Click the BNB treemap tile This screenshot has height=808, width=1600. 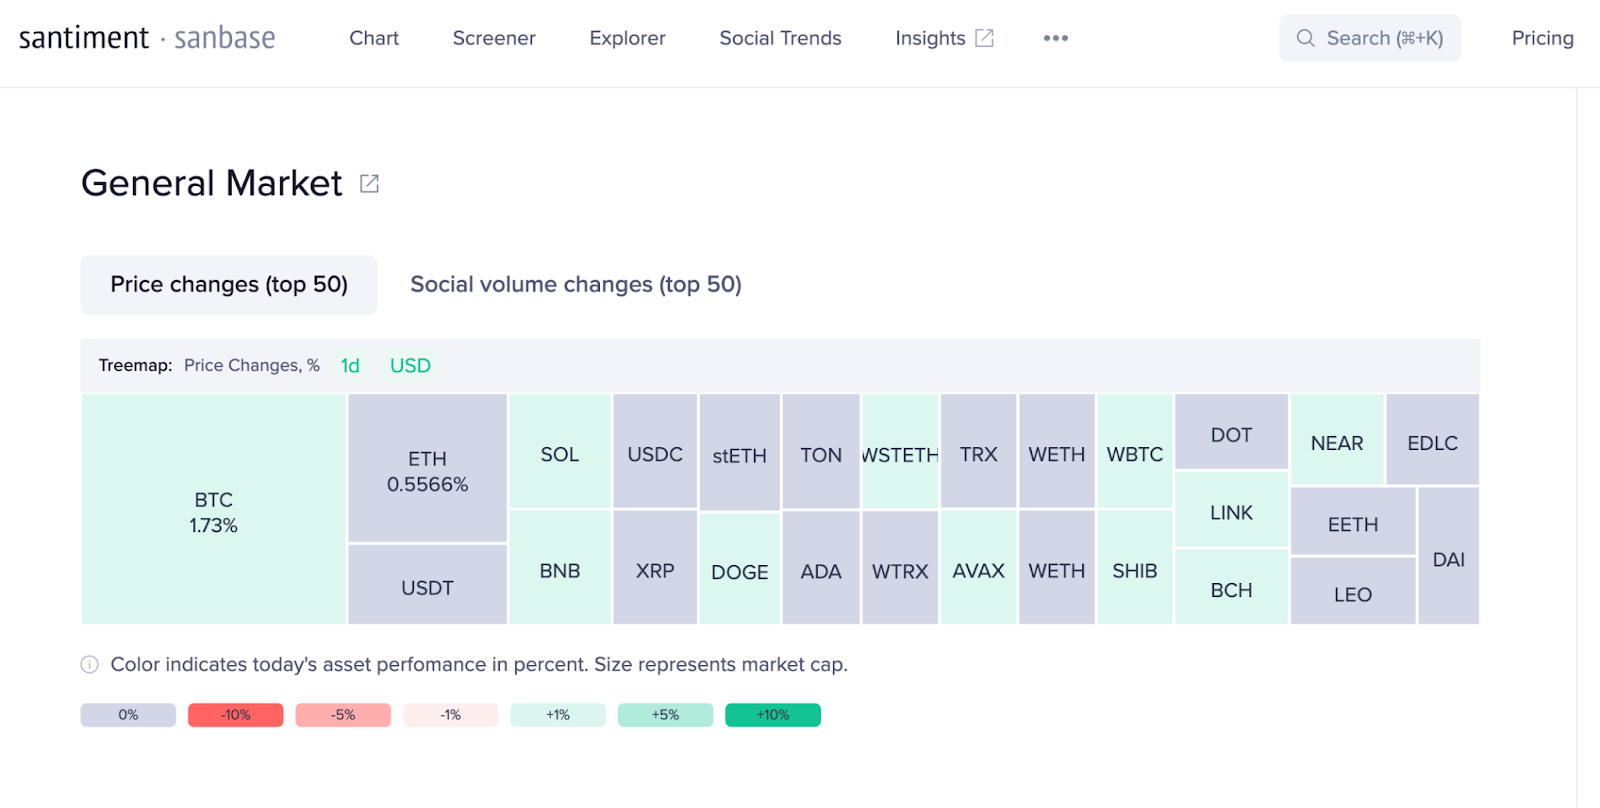pos(560,568)
